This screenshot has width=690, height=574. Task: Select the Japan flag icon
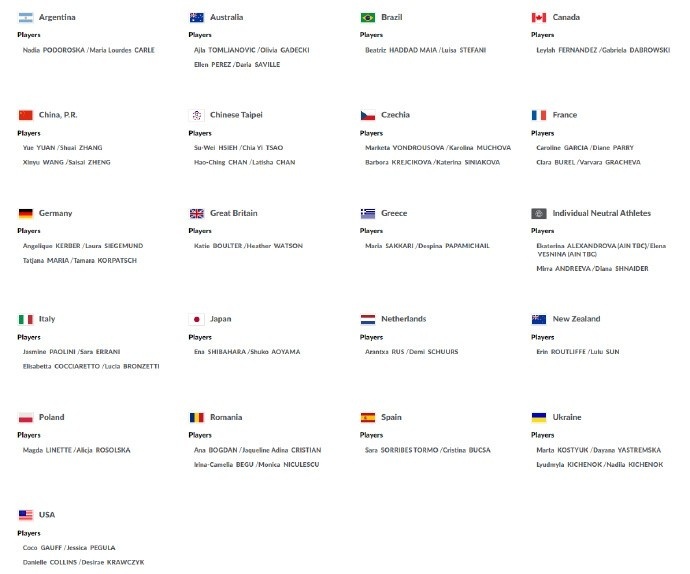point(197,319)
